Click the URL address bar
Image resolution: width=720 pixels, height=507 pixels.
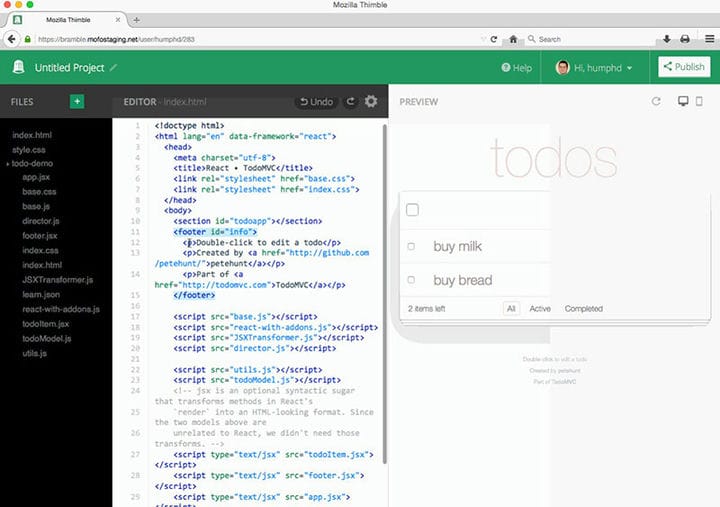coord(257,39)
